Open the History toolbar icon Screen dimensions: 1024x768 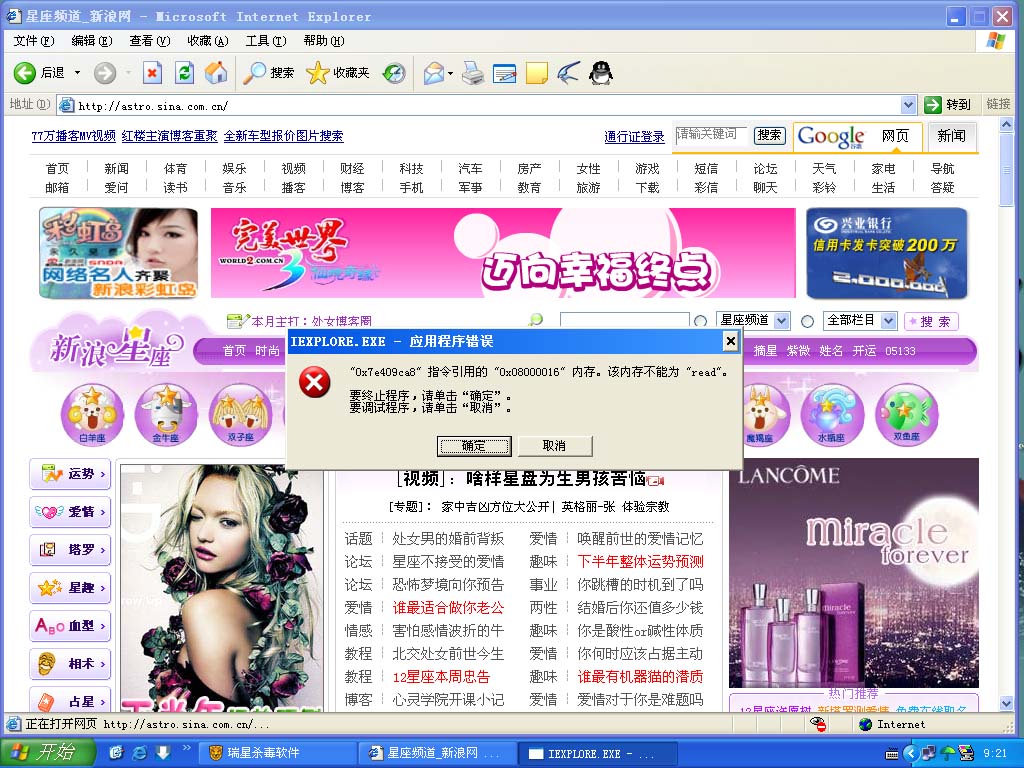[394, 73]
